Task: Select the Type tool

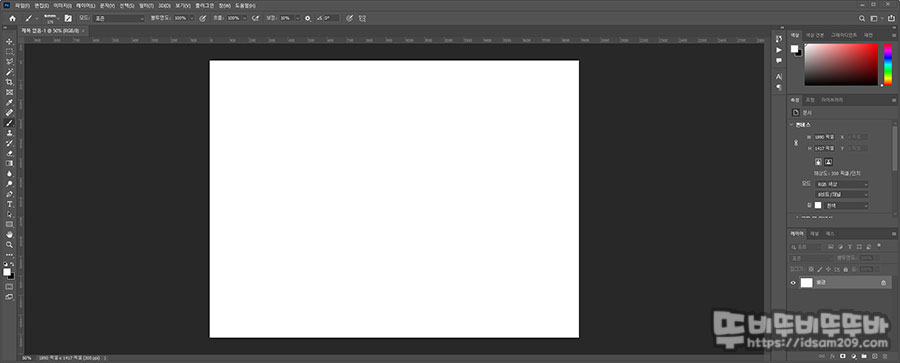Action: pyautogui.click(x=9, y=204)
